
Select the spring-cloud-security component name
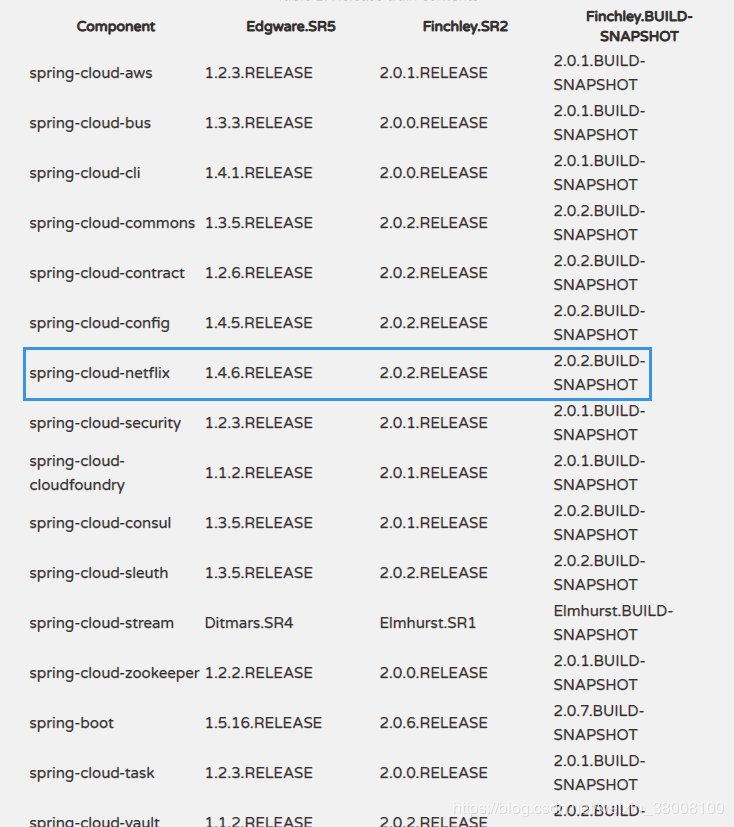point(105,423)
